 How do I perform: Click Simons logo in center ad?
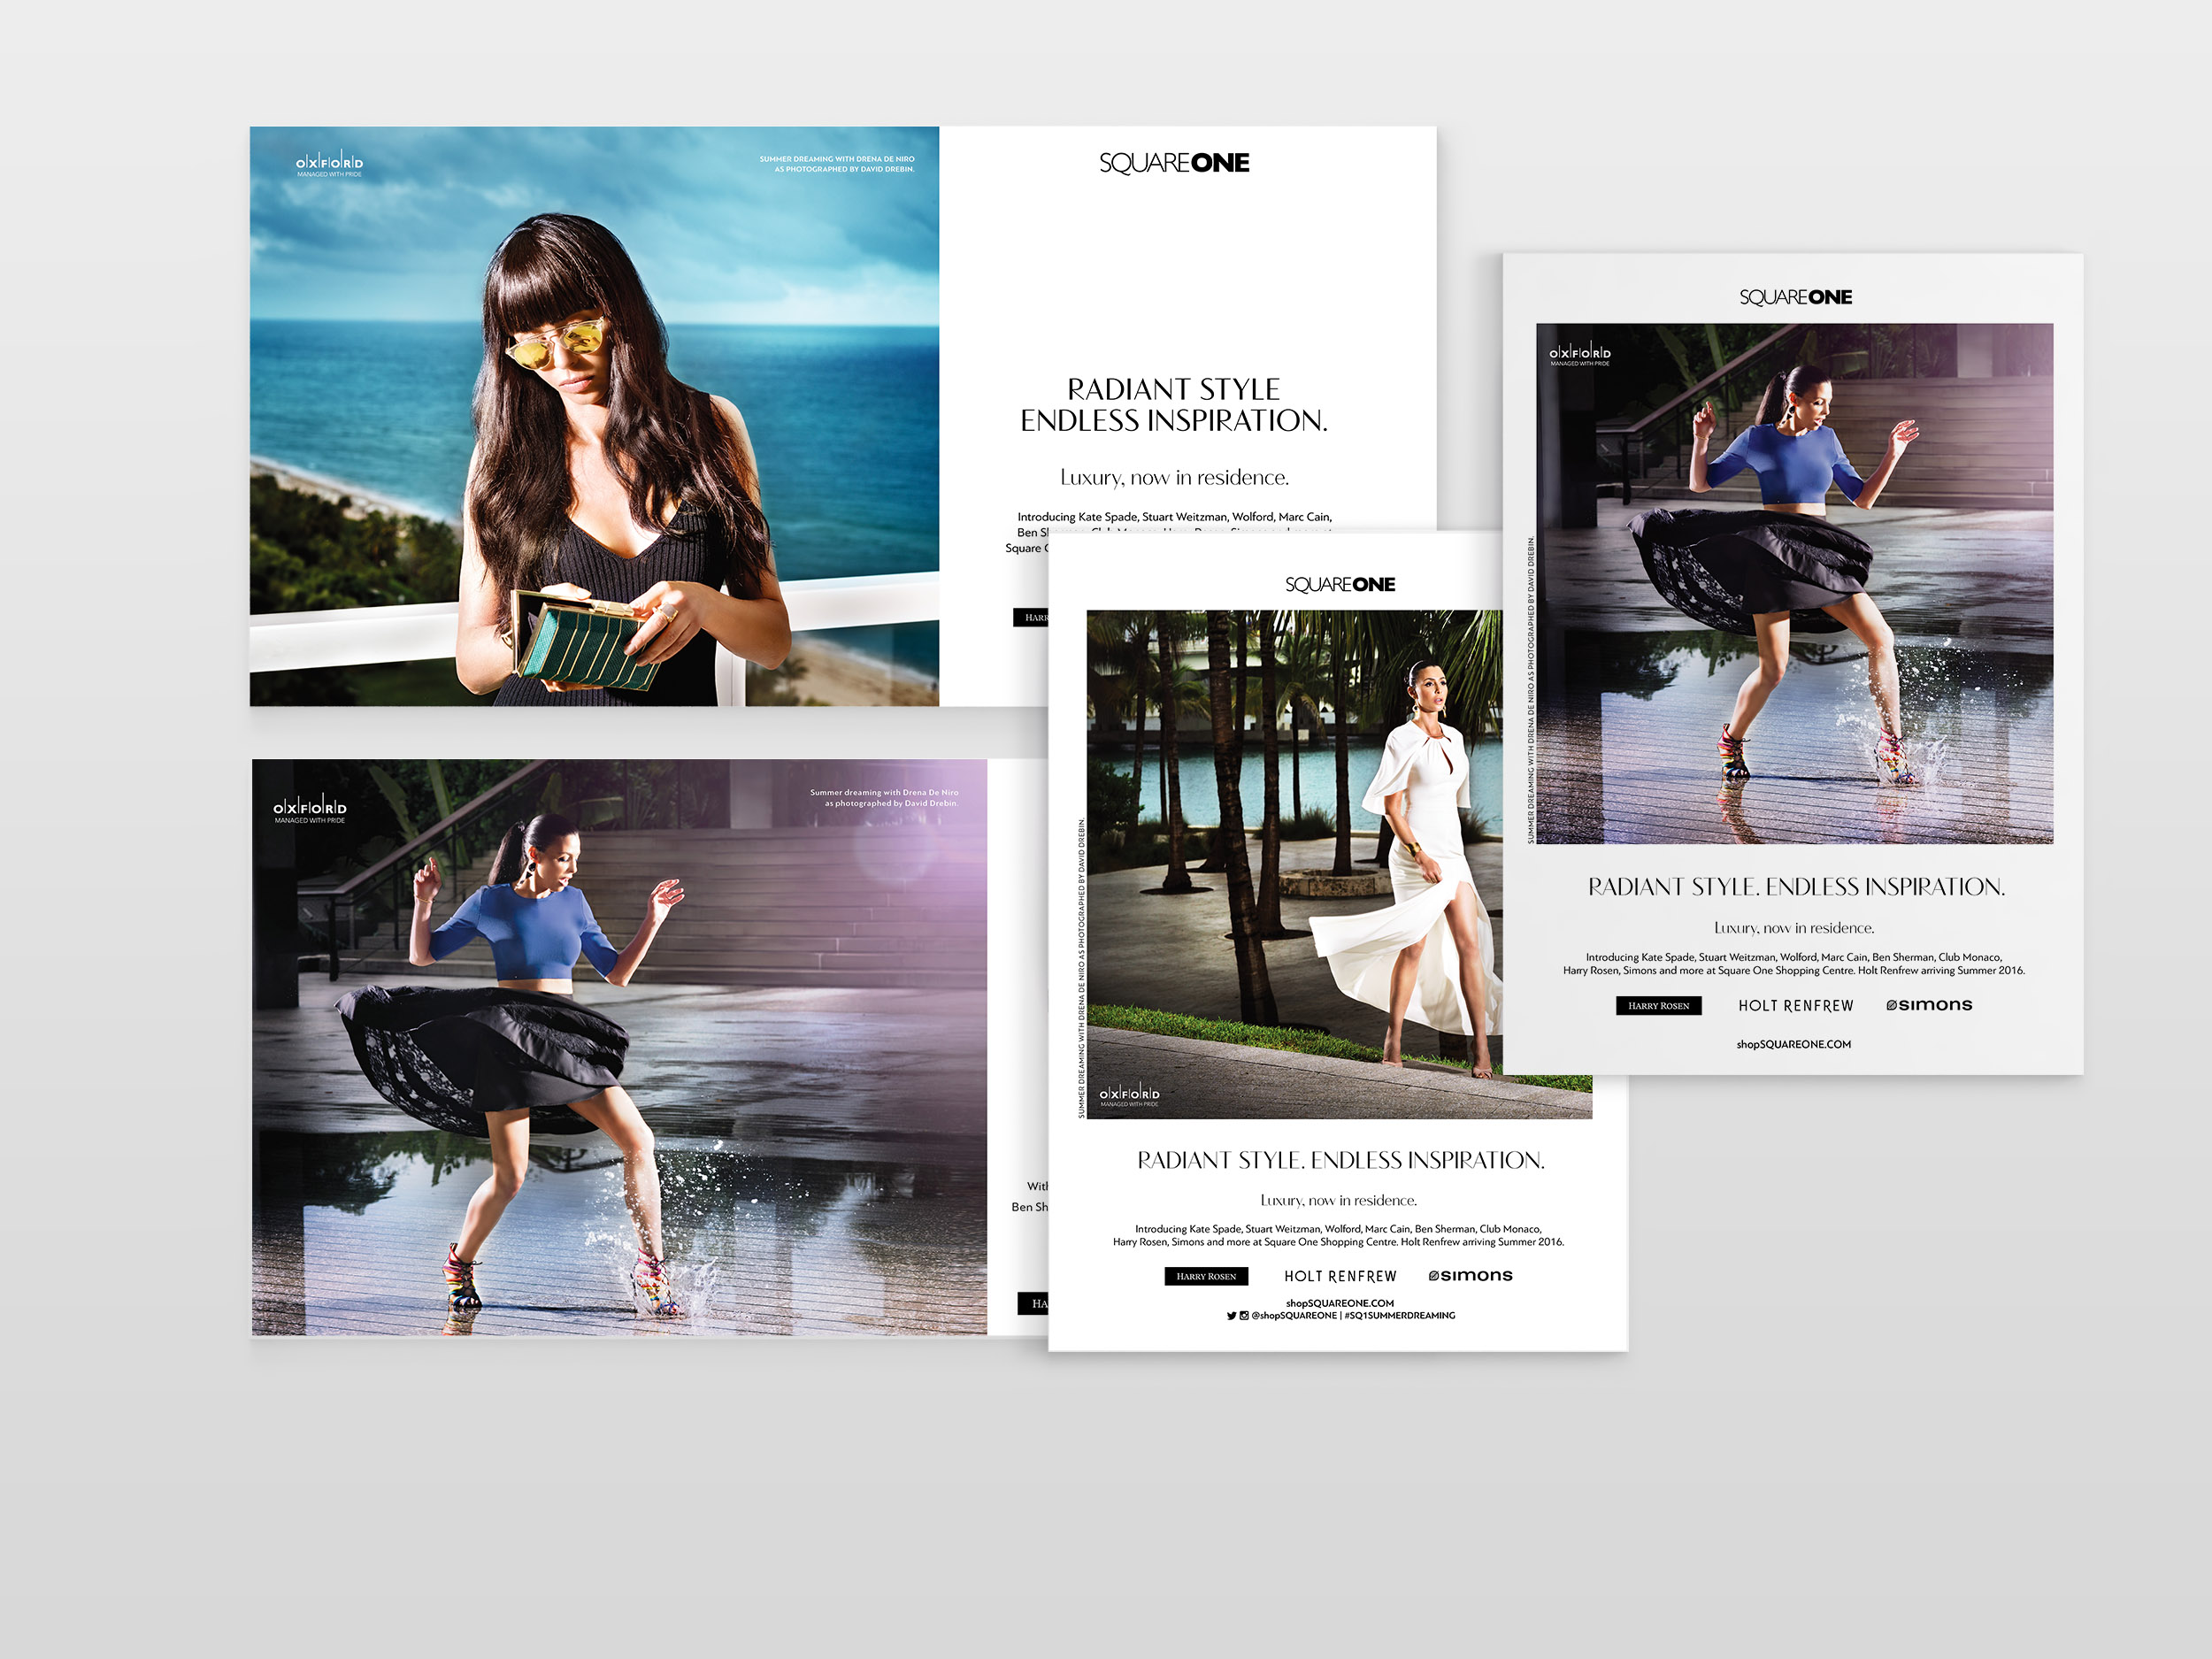(1470, 1276)
